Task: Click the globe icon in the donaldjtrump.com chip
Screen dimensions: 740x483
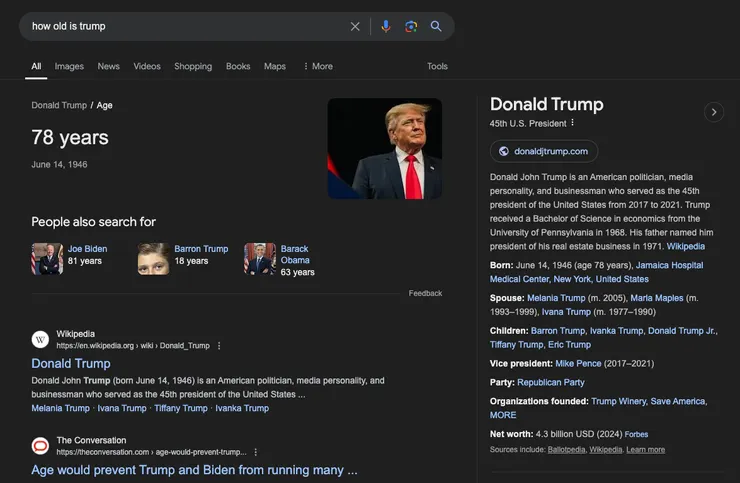Action: click(x=504, y=151)
